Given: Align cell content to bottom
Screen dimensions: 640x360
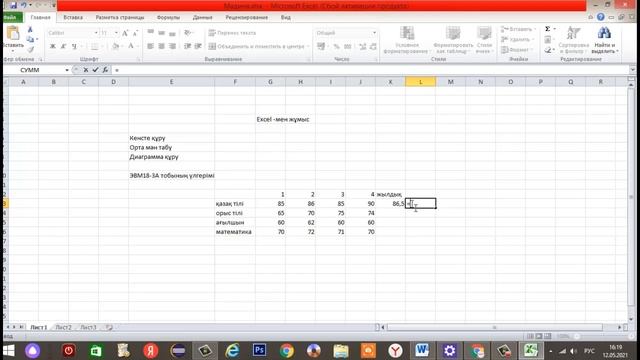Looking at the screenshot, I should pos(172,33).
